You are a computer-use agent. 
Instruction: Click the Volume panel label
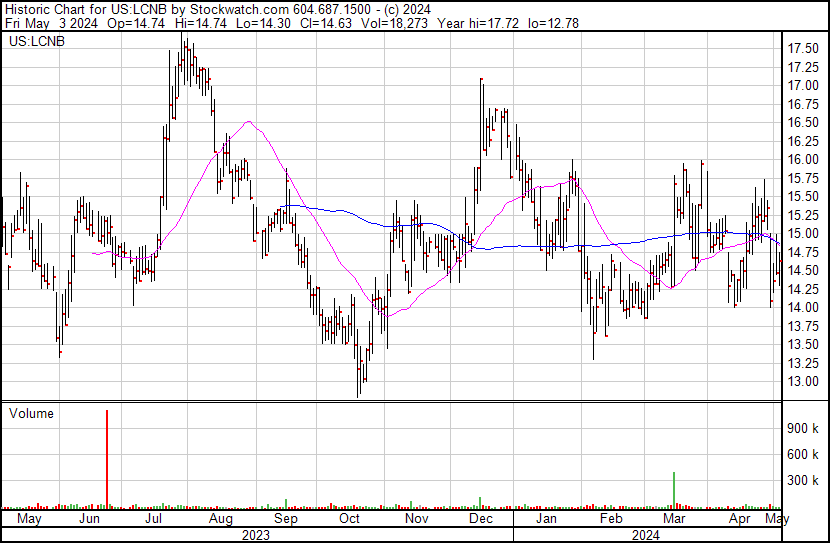31,413
